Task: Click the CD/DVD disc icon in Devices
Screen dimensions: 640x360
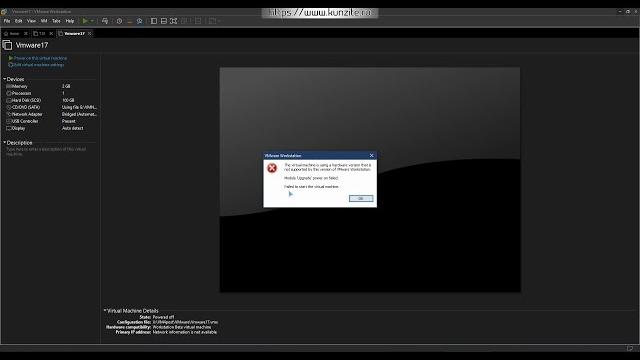Action: pyautogui.click(x=9, y=107)
